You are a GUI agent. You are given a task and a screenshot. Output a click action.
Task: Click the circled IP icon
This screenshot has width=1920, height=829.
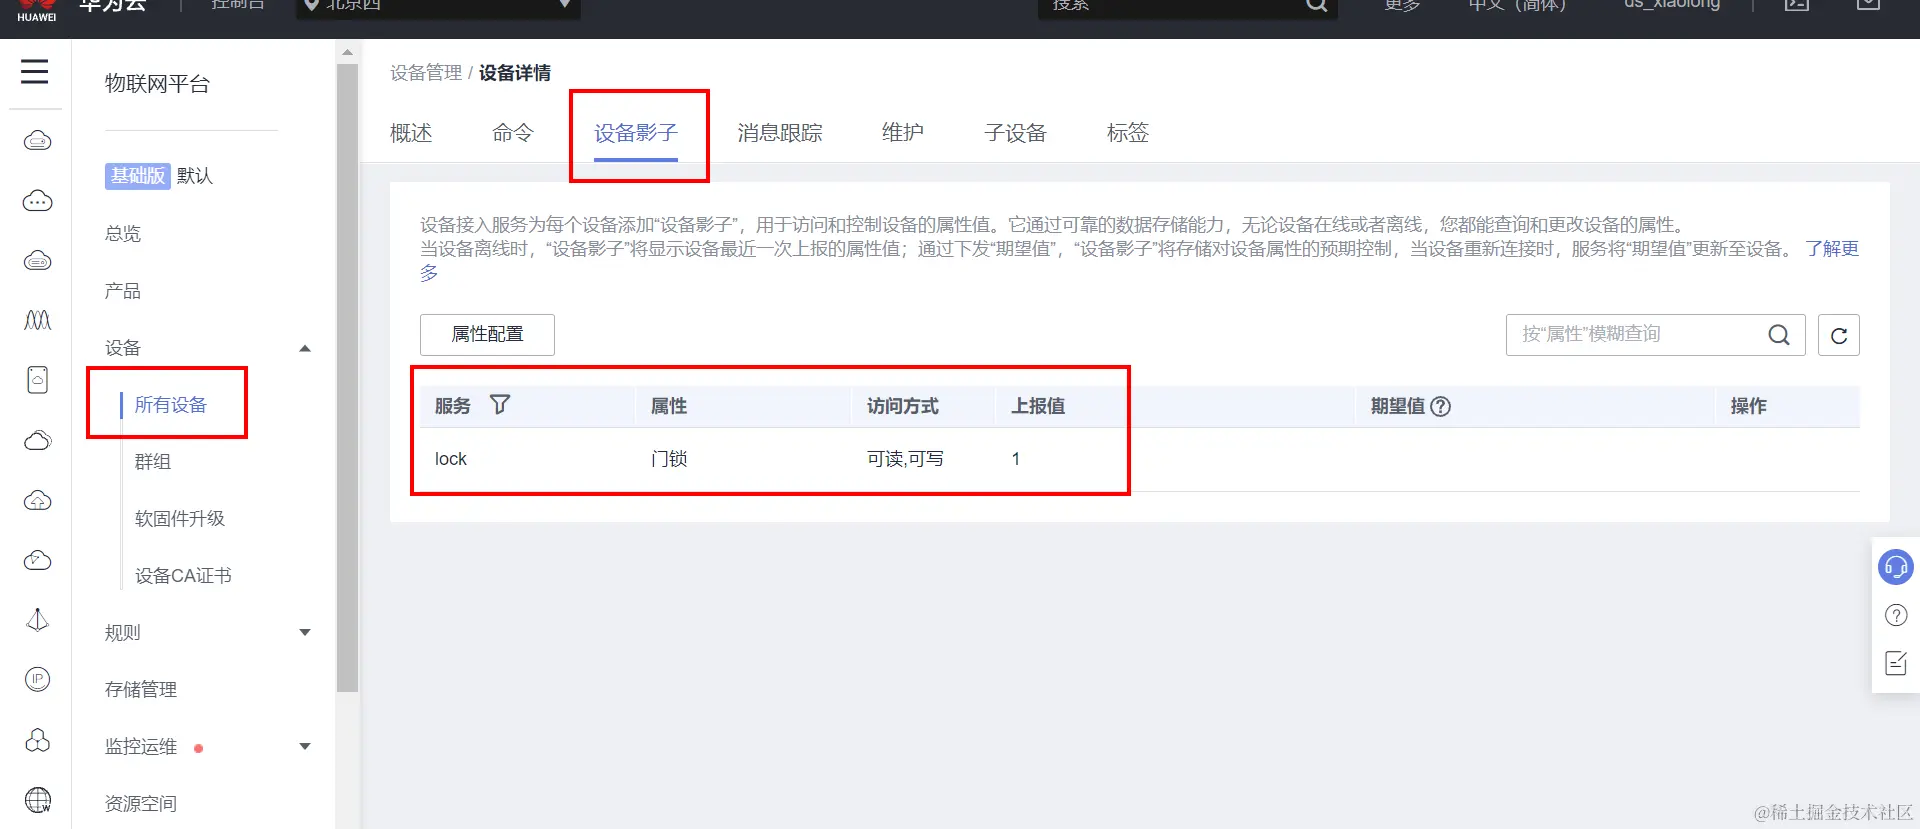click(x=37, y=680)
